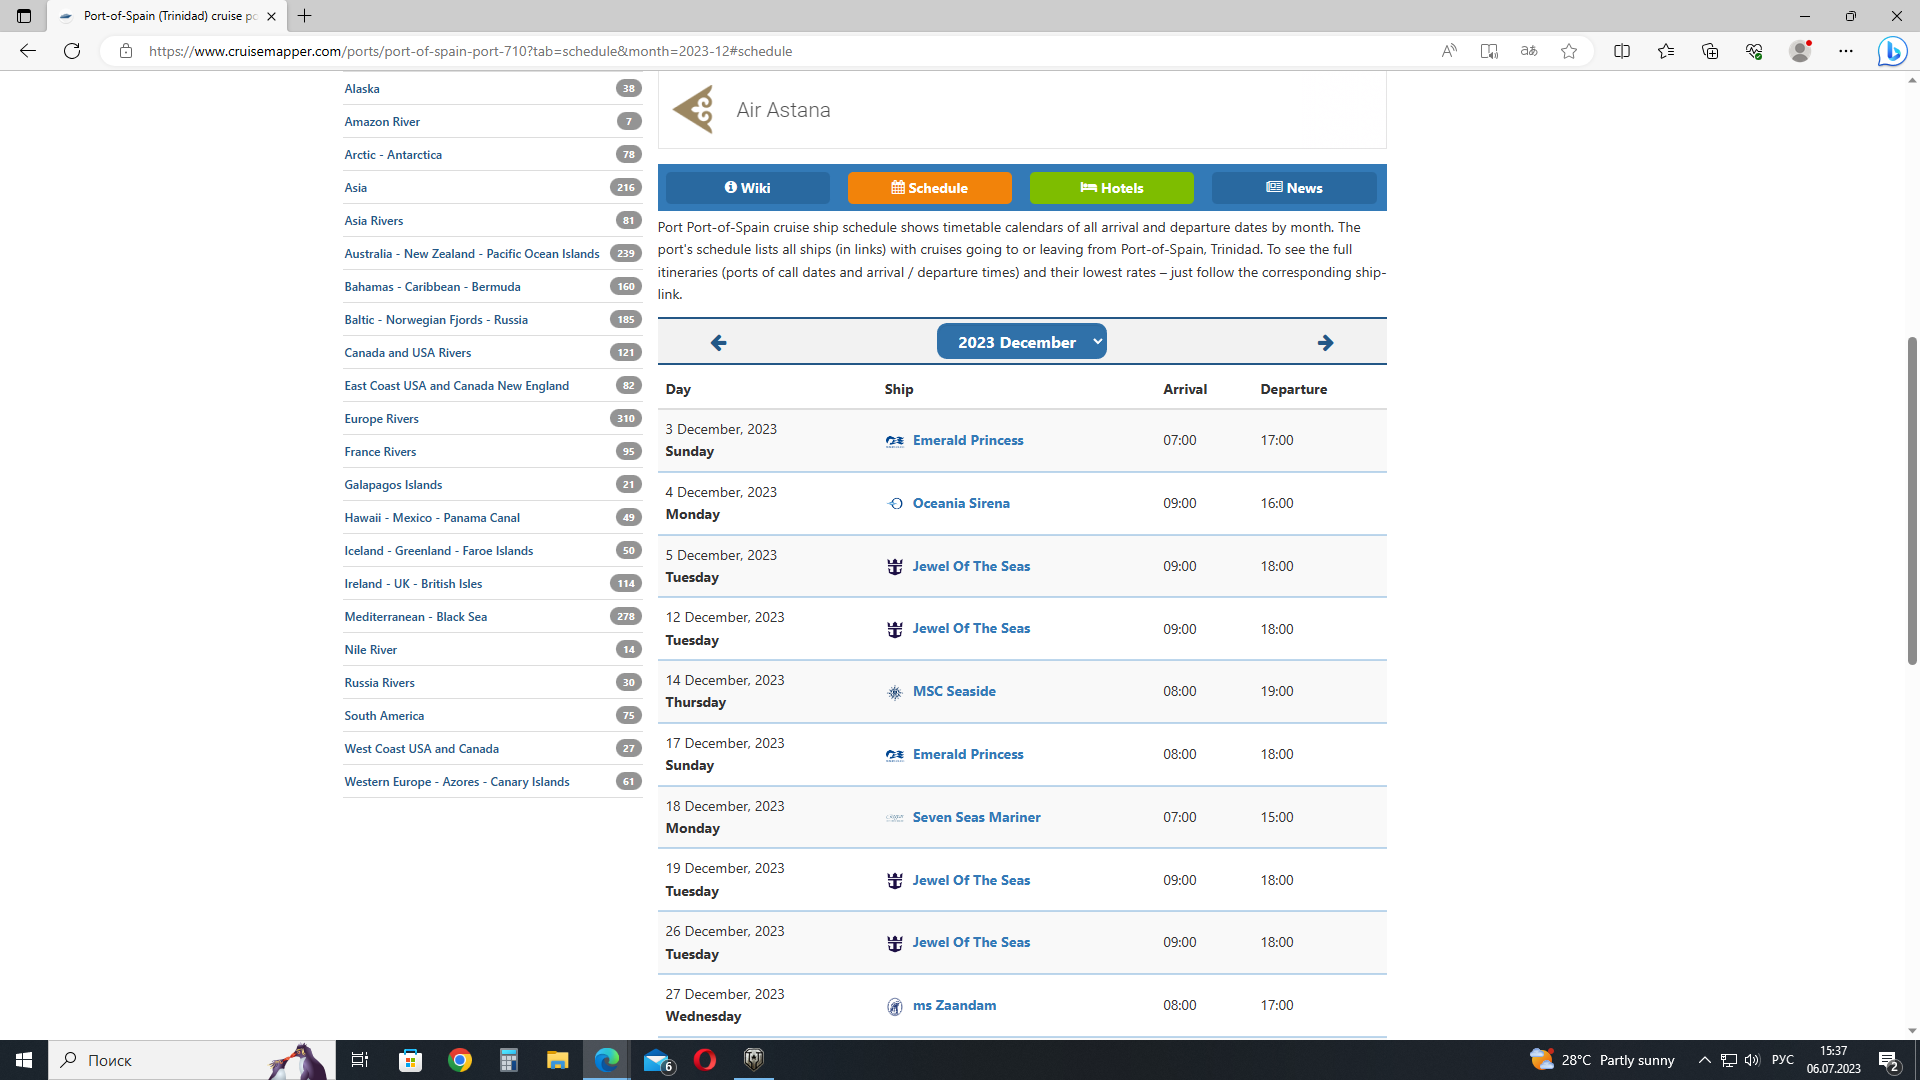The image size is (1920, 1080).
Task: Open the Favorites list icon
Action: (1666, 51)
